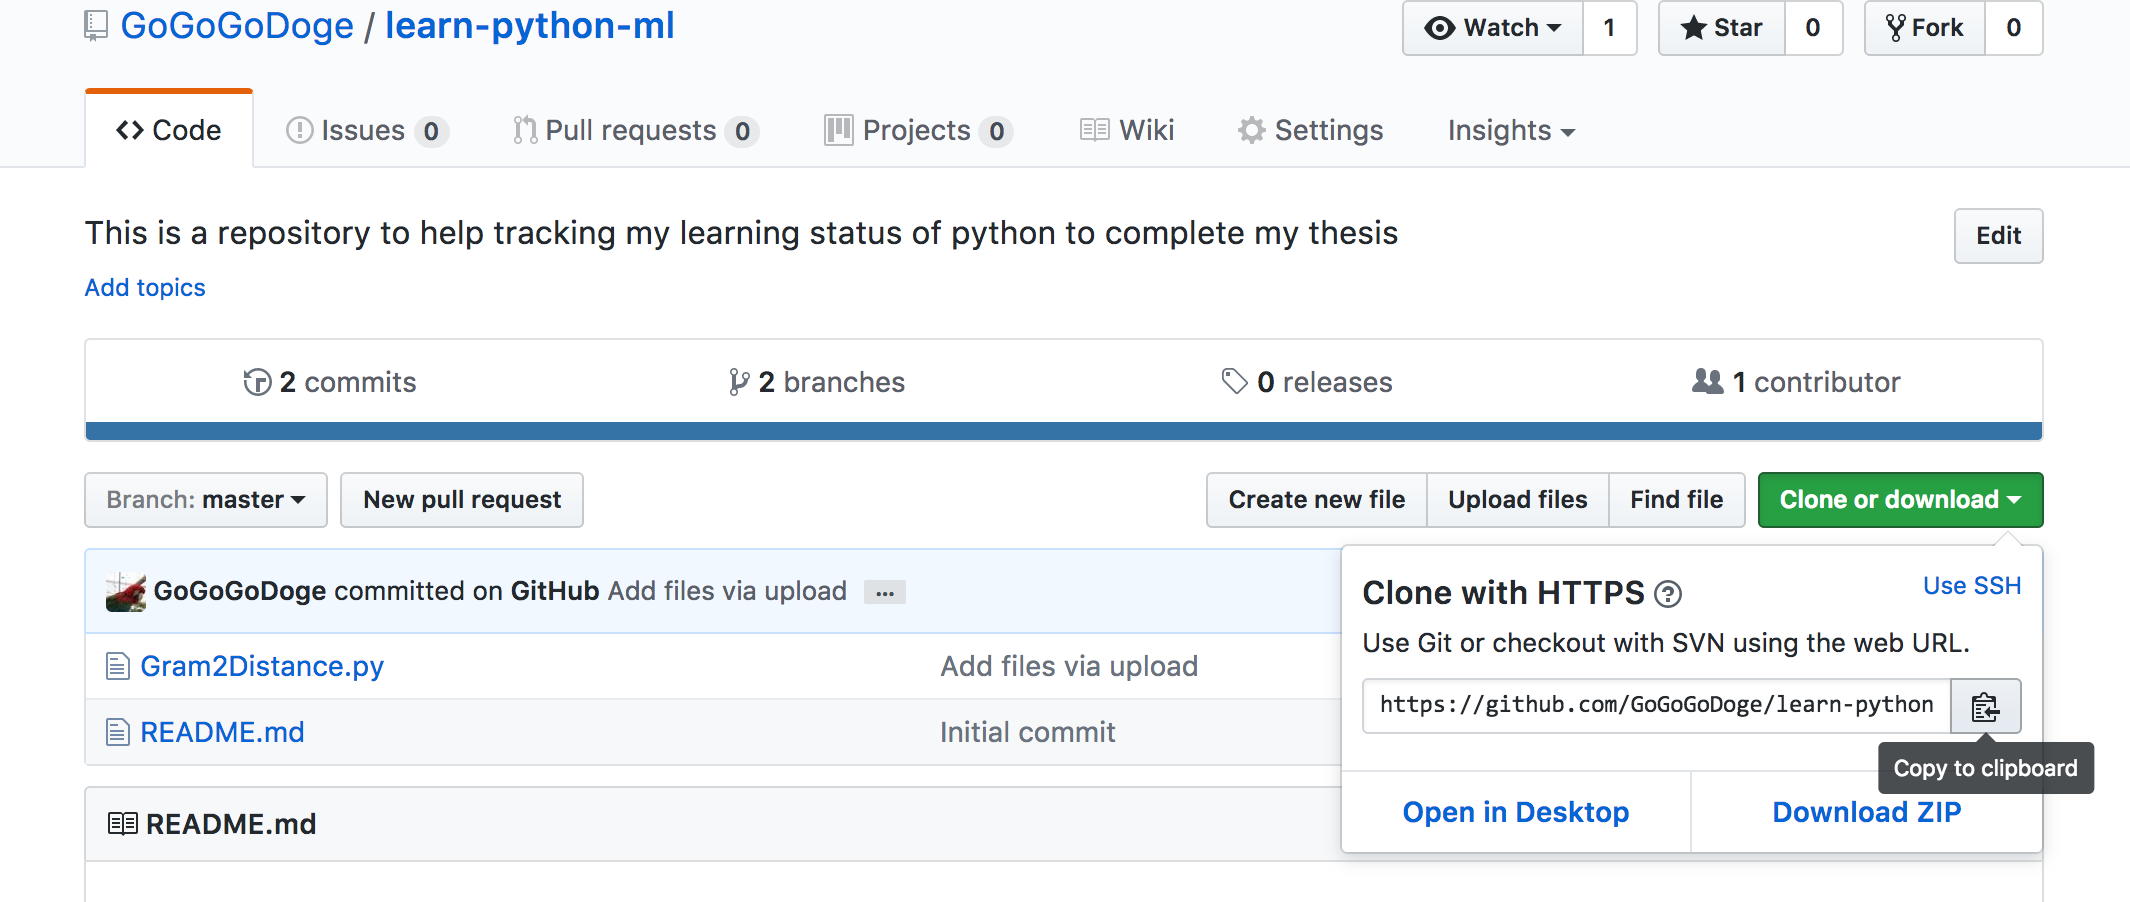Open the Wiki tab
Image resolution: width=2130 pixels, height=902 pixels.
[1127, 130]
